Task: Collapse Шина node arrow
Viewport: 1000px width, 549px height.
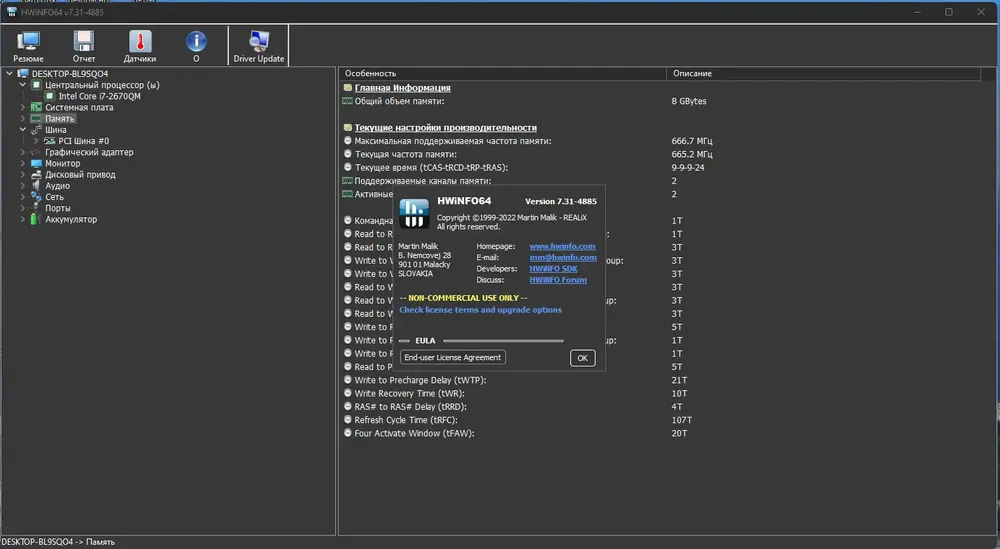Action: tap(23, 129)
